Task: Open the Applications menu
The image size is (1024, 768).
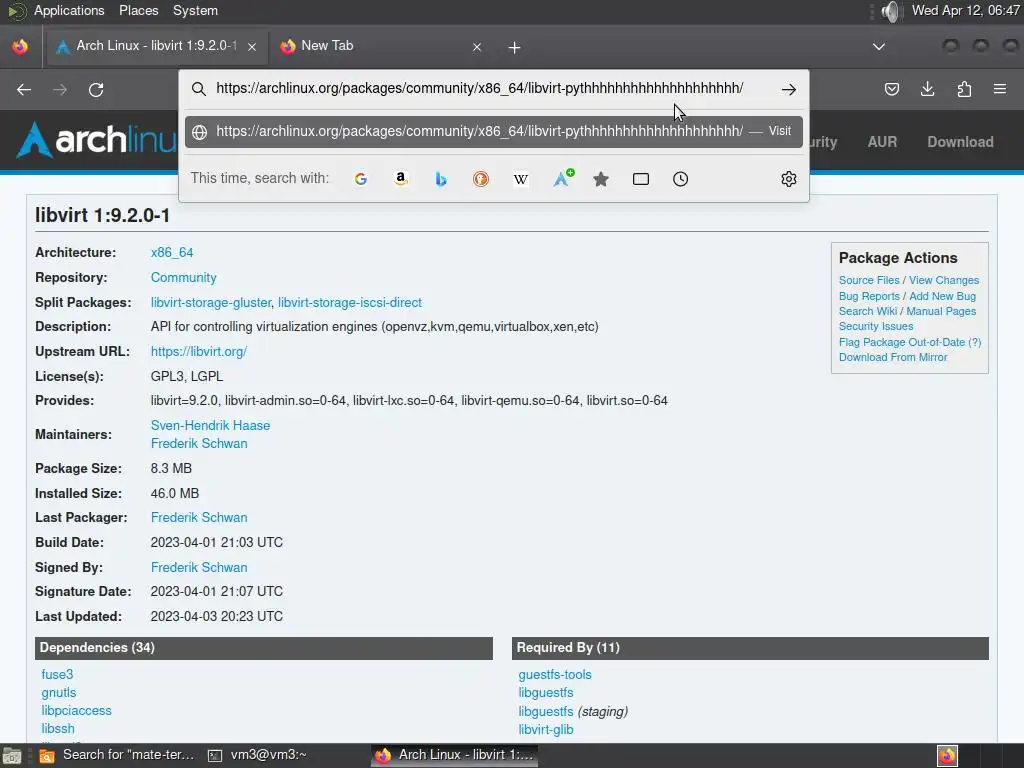Action: [69, 10]
